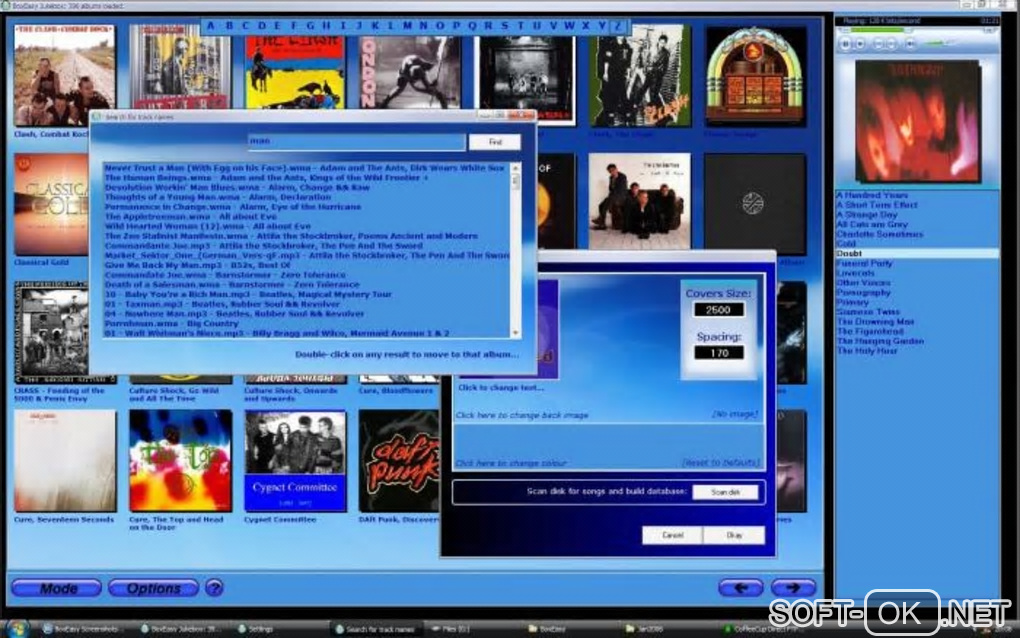Play track 'A Hundred Years' in playlist
Image resolution: width=1020 pixels, height=638 pixels.
(x=872, y=195)
